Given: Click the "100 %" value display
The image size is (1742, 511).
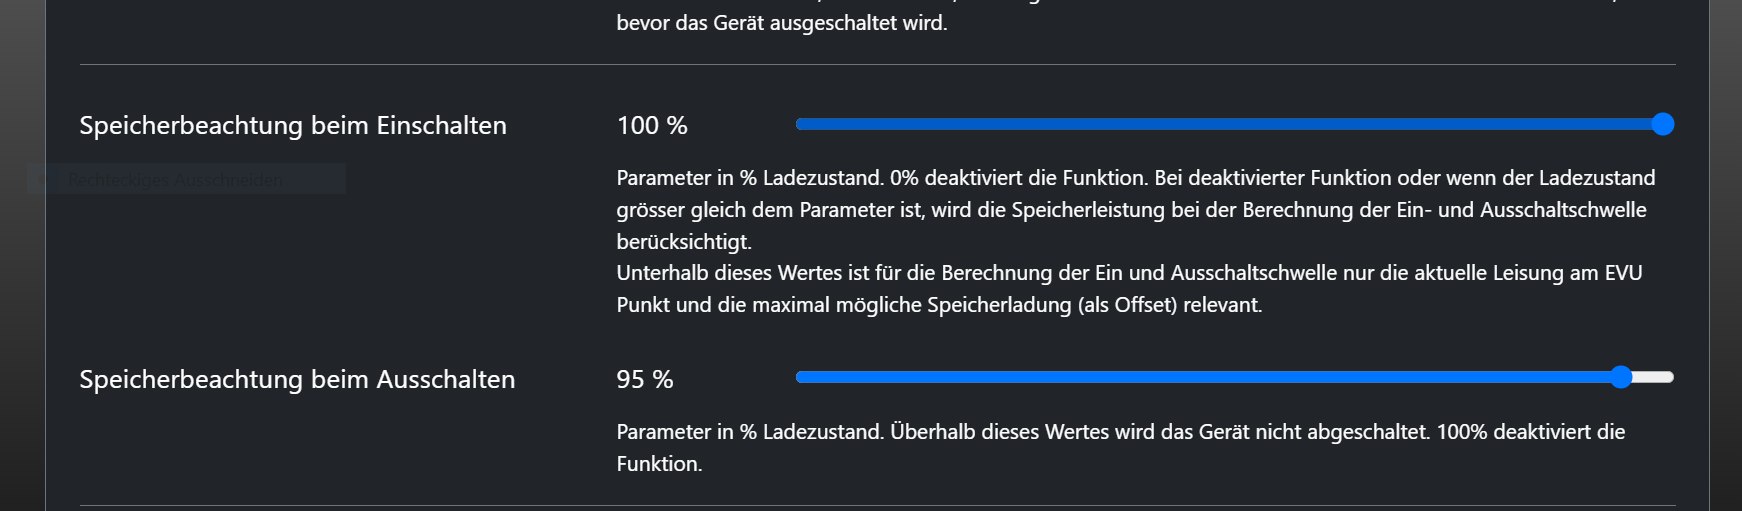Looking at the screenshot, I should (x=652, y=125).
